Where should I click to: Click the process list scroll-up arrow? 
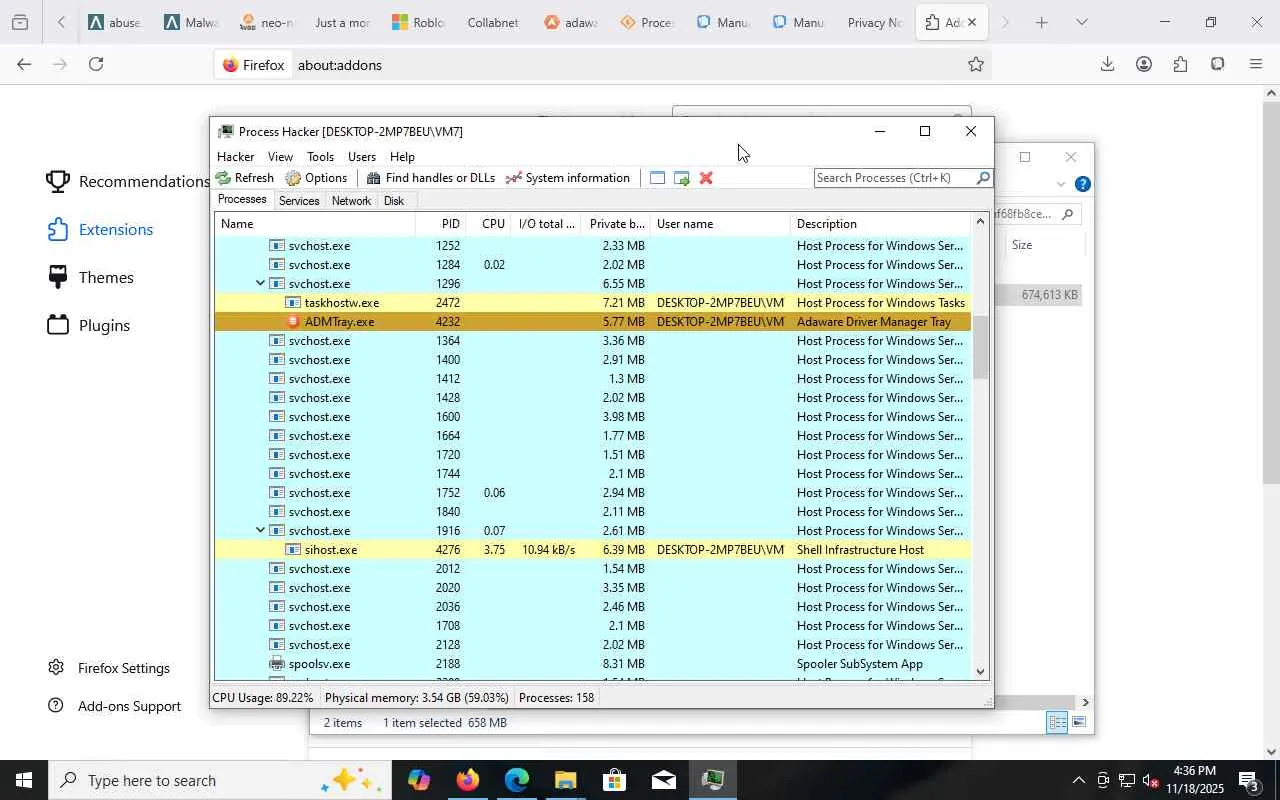(980, 222)
